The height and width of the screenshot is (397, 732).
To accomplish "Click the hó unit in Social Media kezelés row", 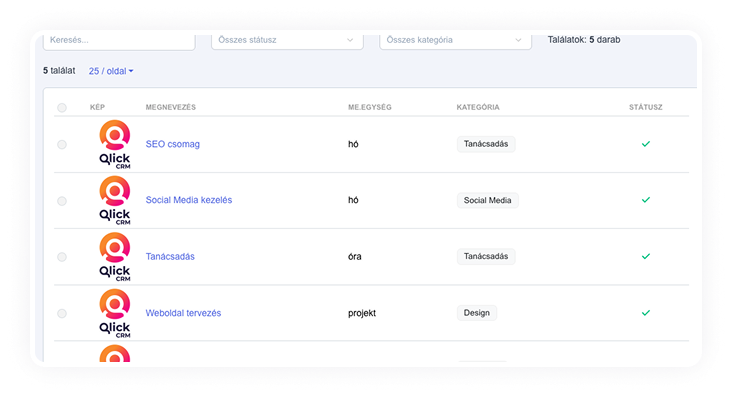I will point(353,200).
